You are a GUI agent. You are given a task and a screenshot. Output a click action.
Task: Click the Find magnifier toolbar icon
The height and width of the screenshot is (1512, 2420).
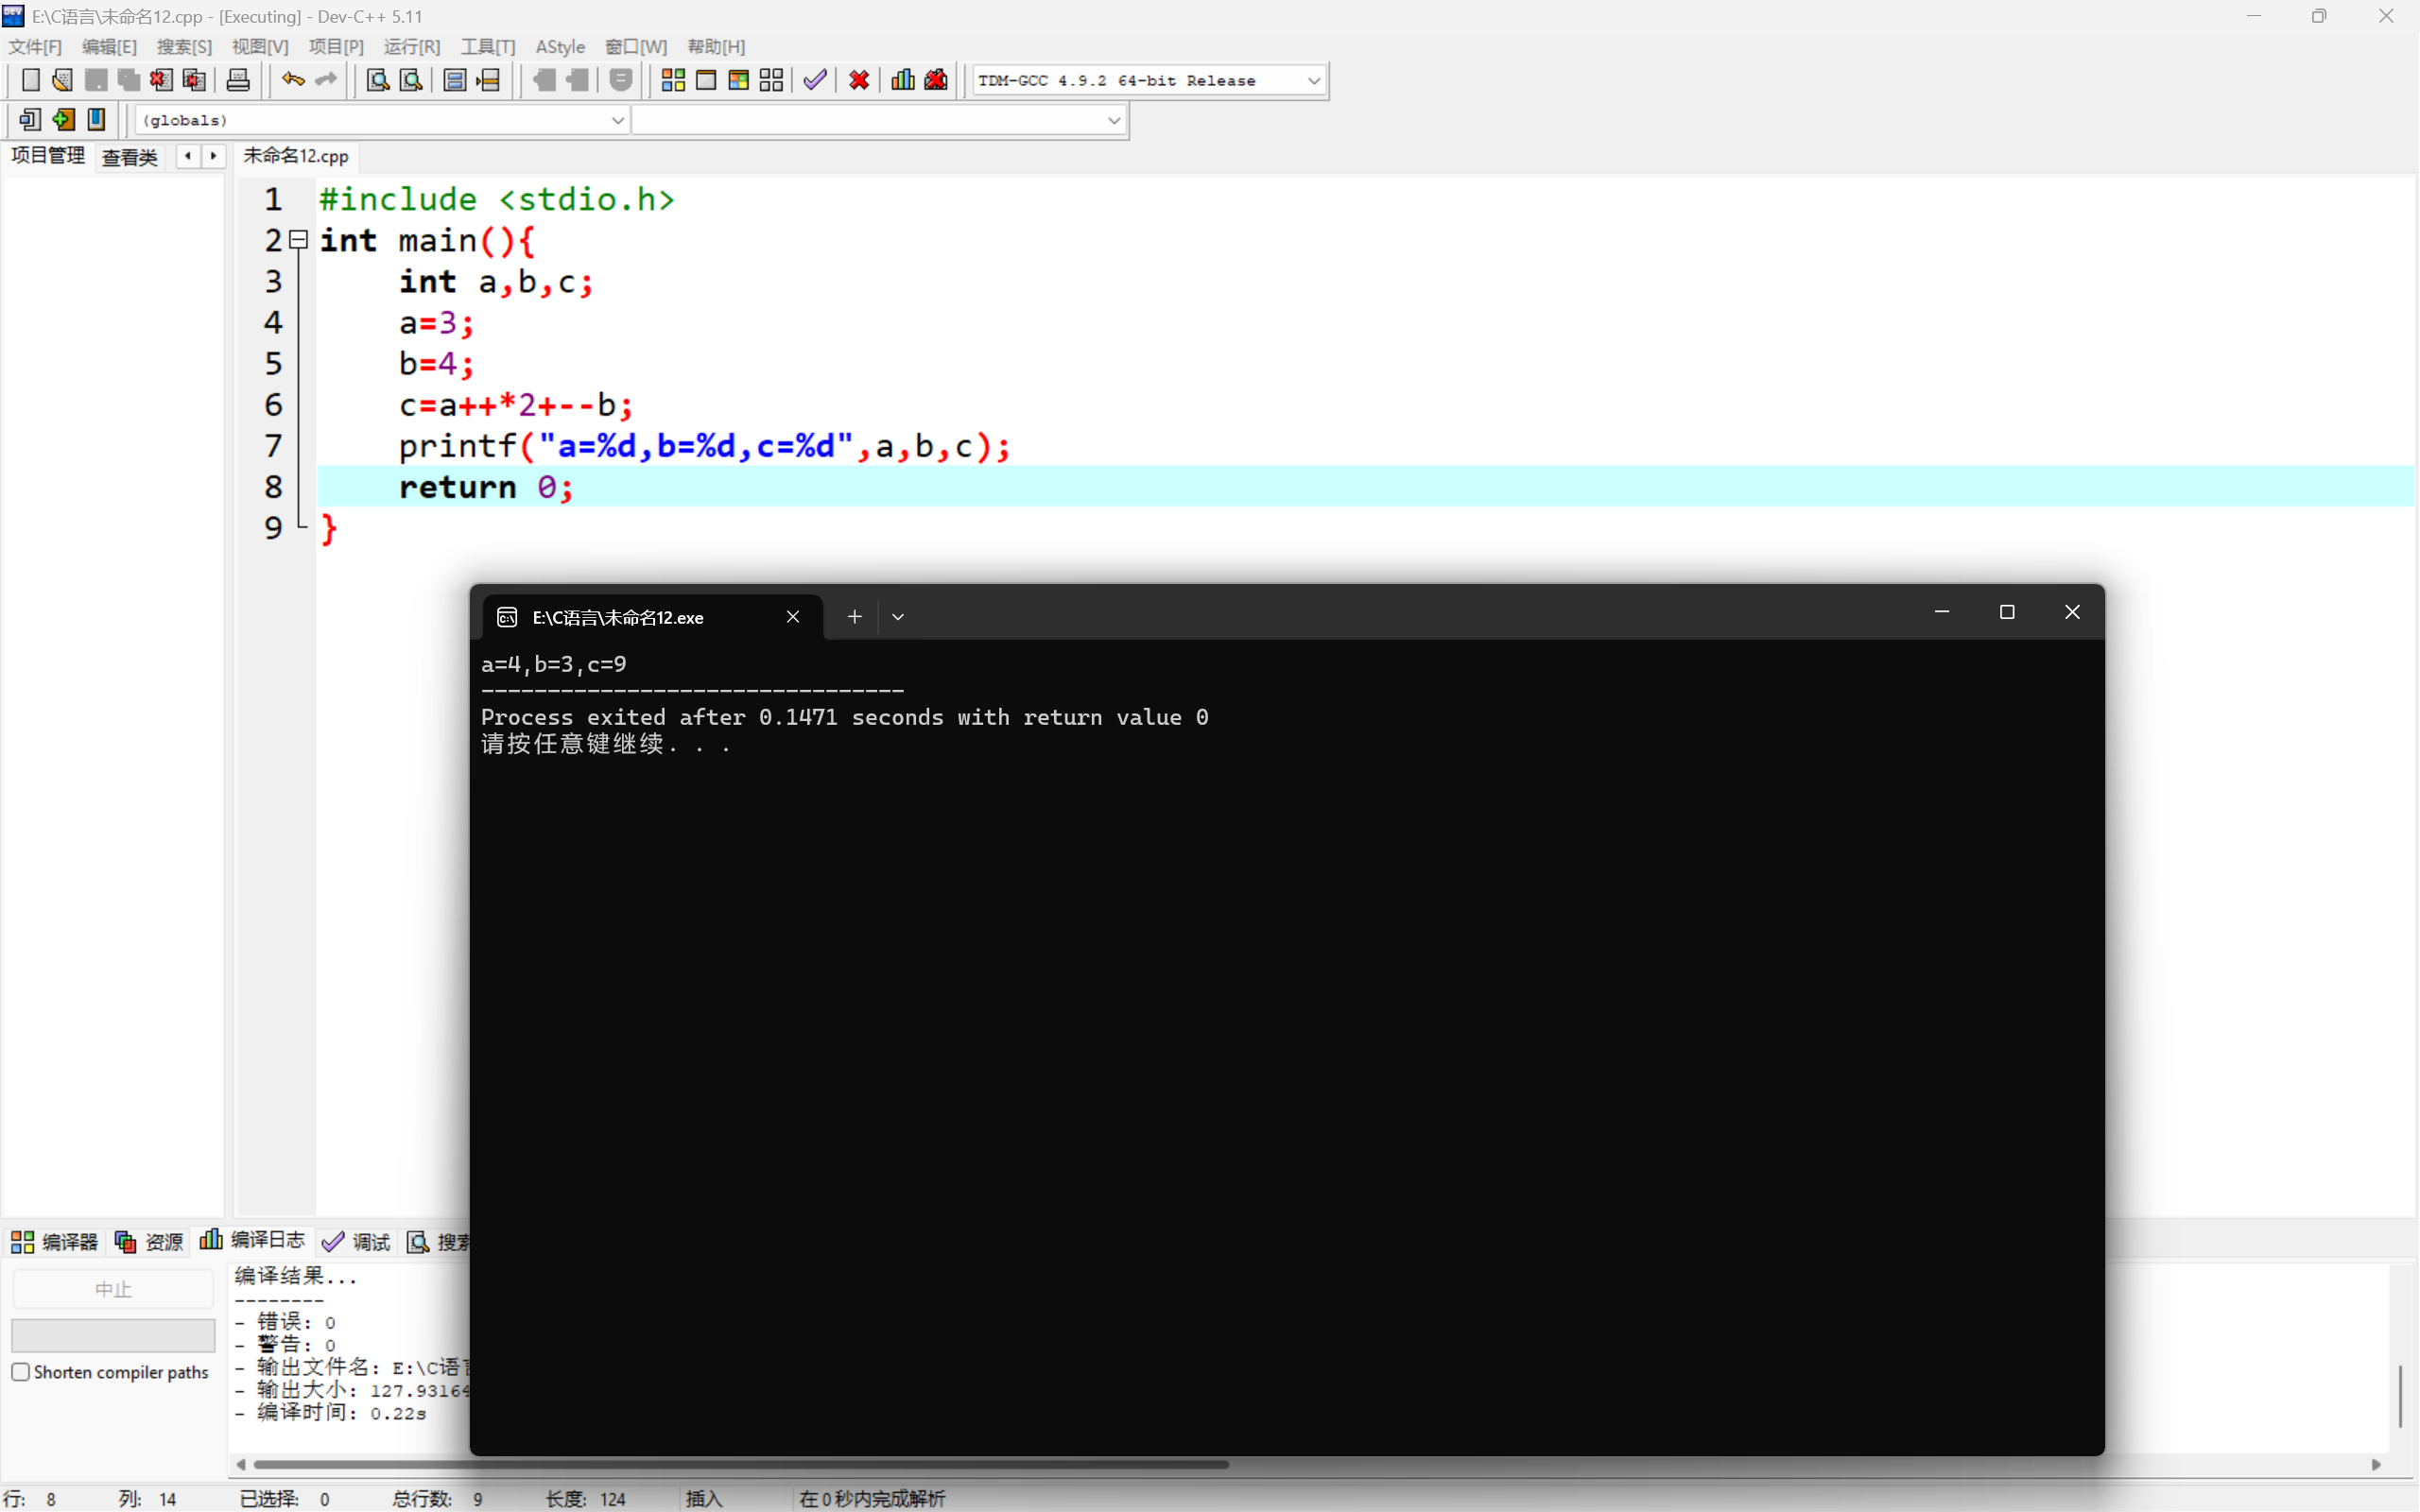point(378,80)
